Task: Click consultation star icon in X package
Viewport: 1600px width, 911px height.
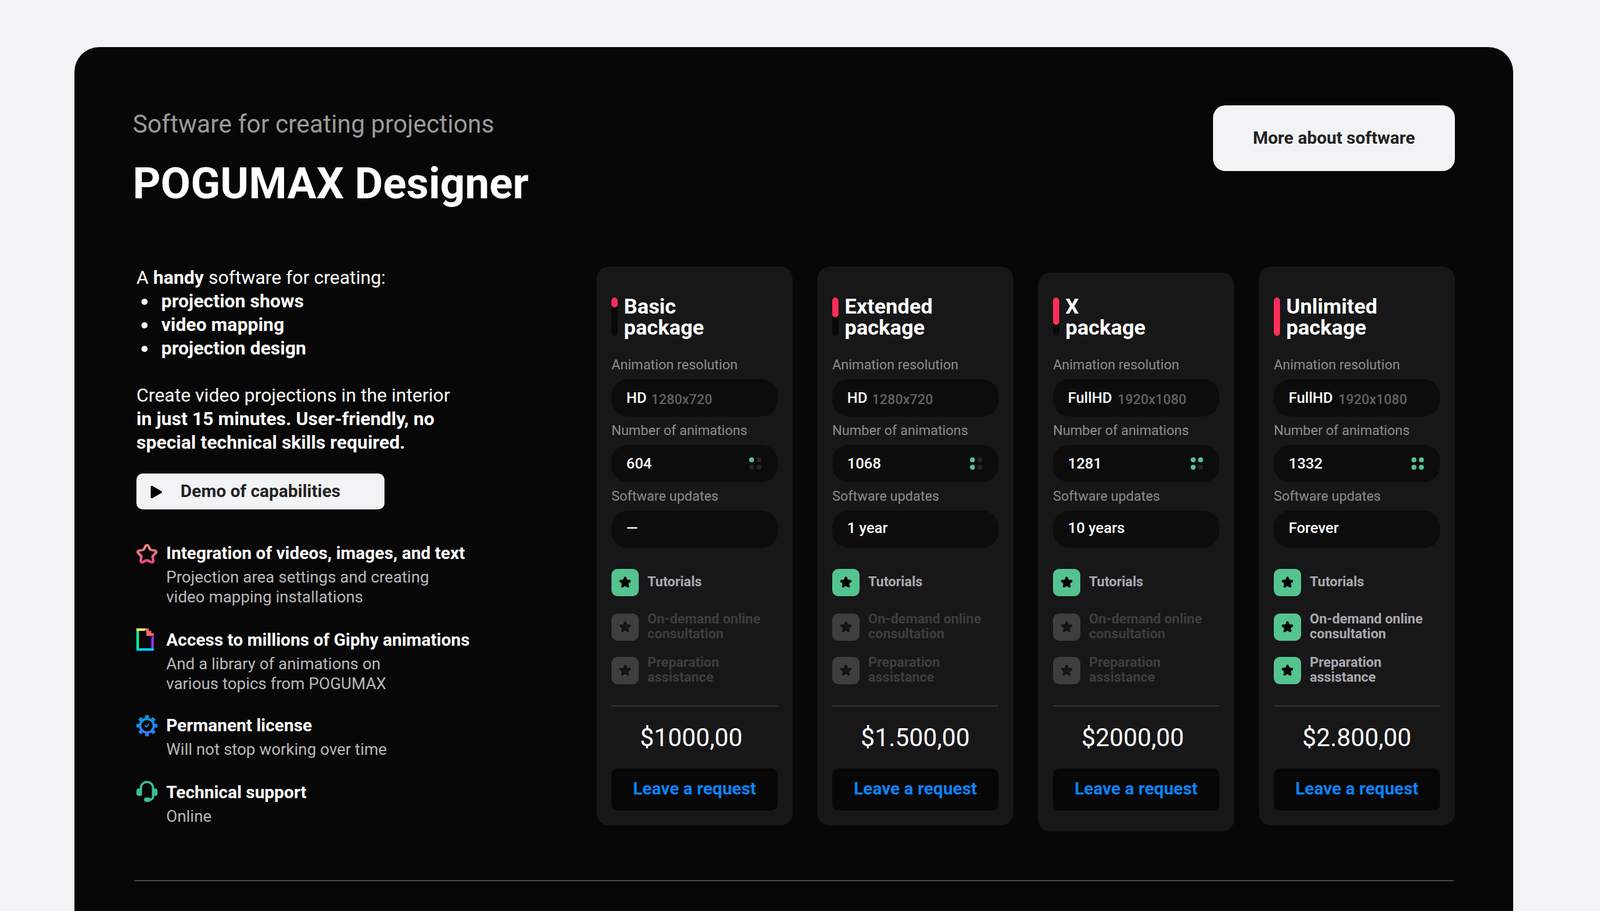Action: pos(1066,627)
